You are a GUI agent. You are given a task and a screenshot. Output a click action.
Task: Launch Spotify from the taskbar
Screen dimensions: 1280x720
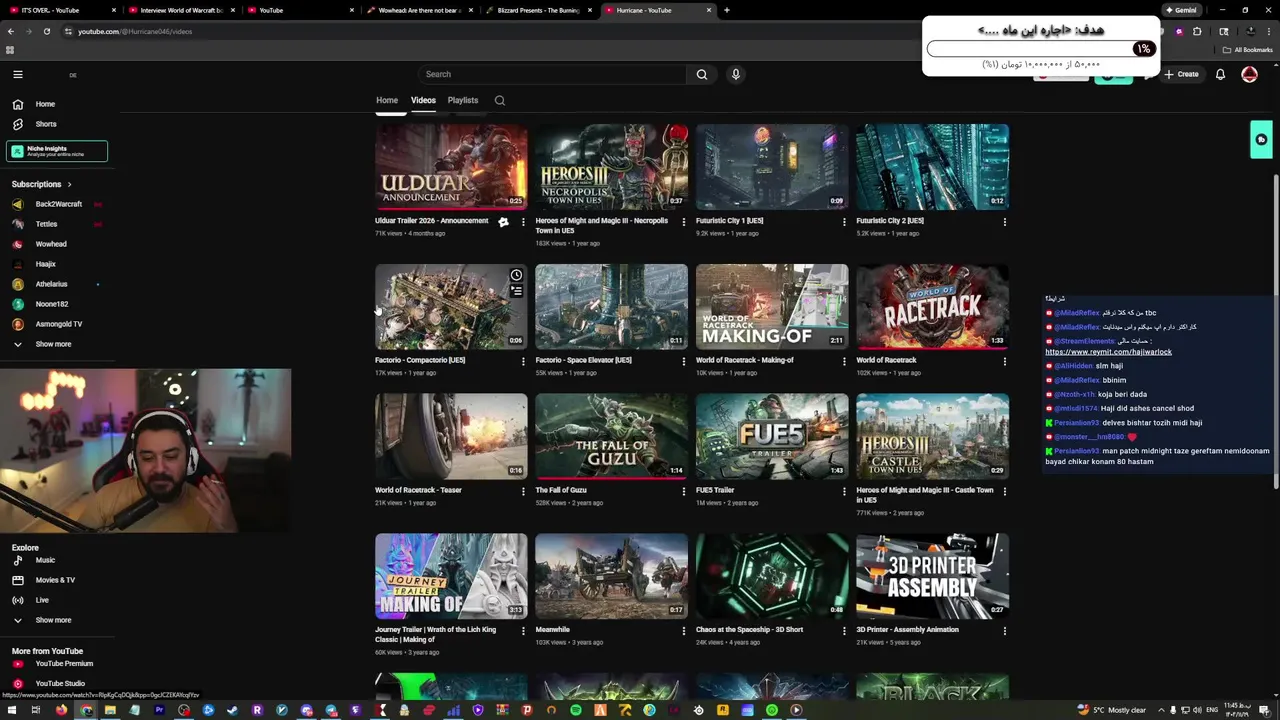coord(576,710)
